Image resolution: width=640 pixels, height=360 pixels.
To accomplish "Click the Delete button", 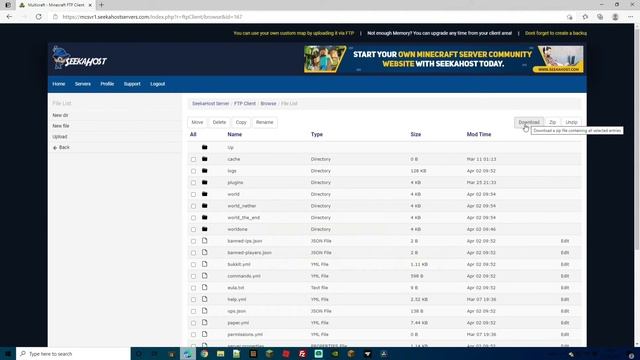I will coord(219,122).
